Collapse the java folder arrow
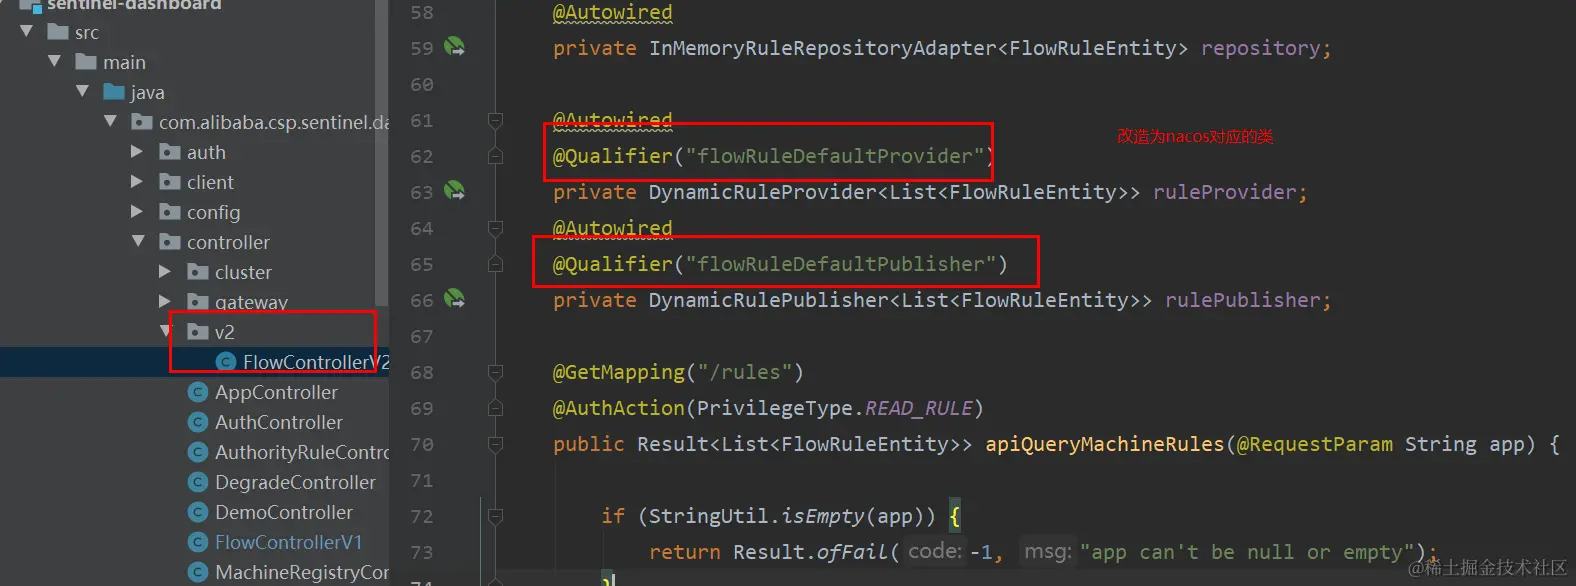 [83, 92]
